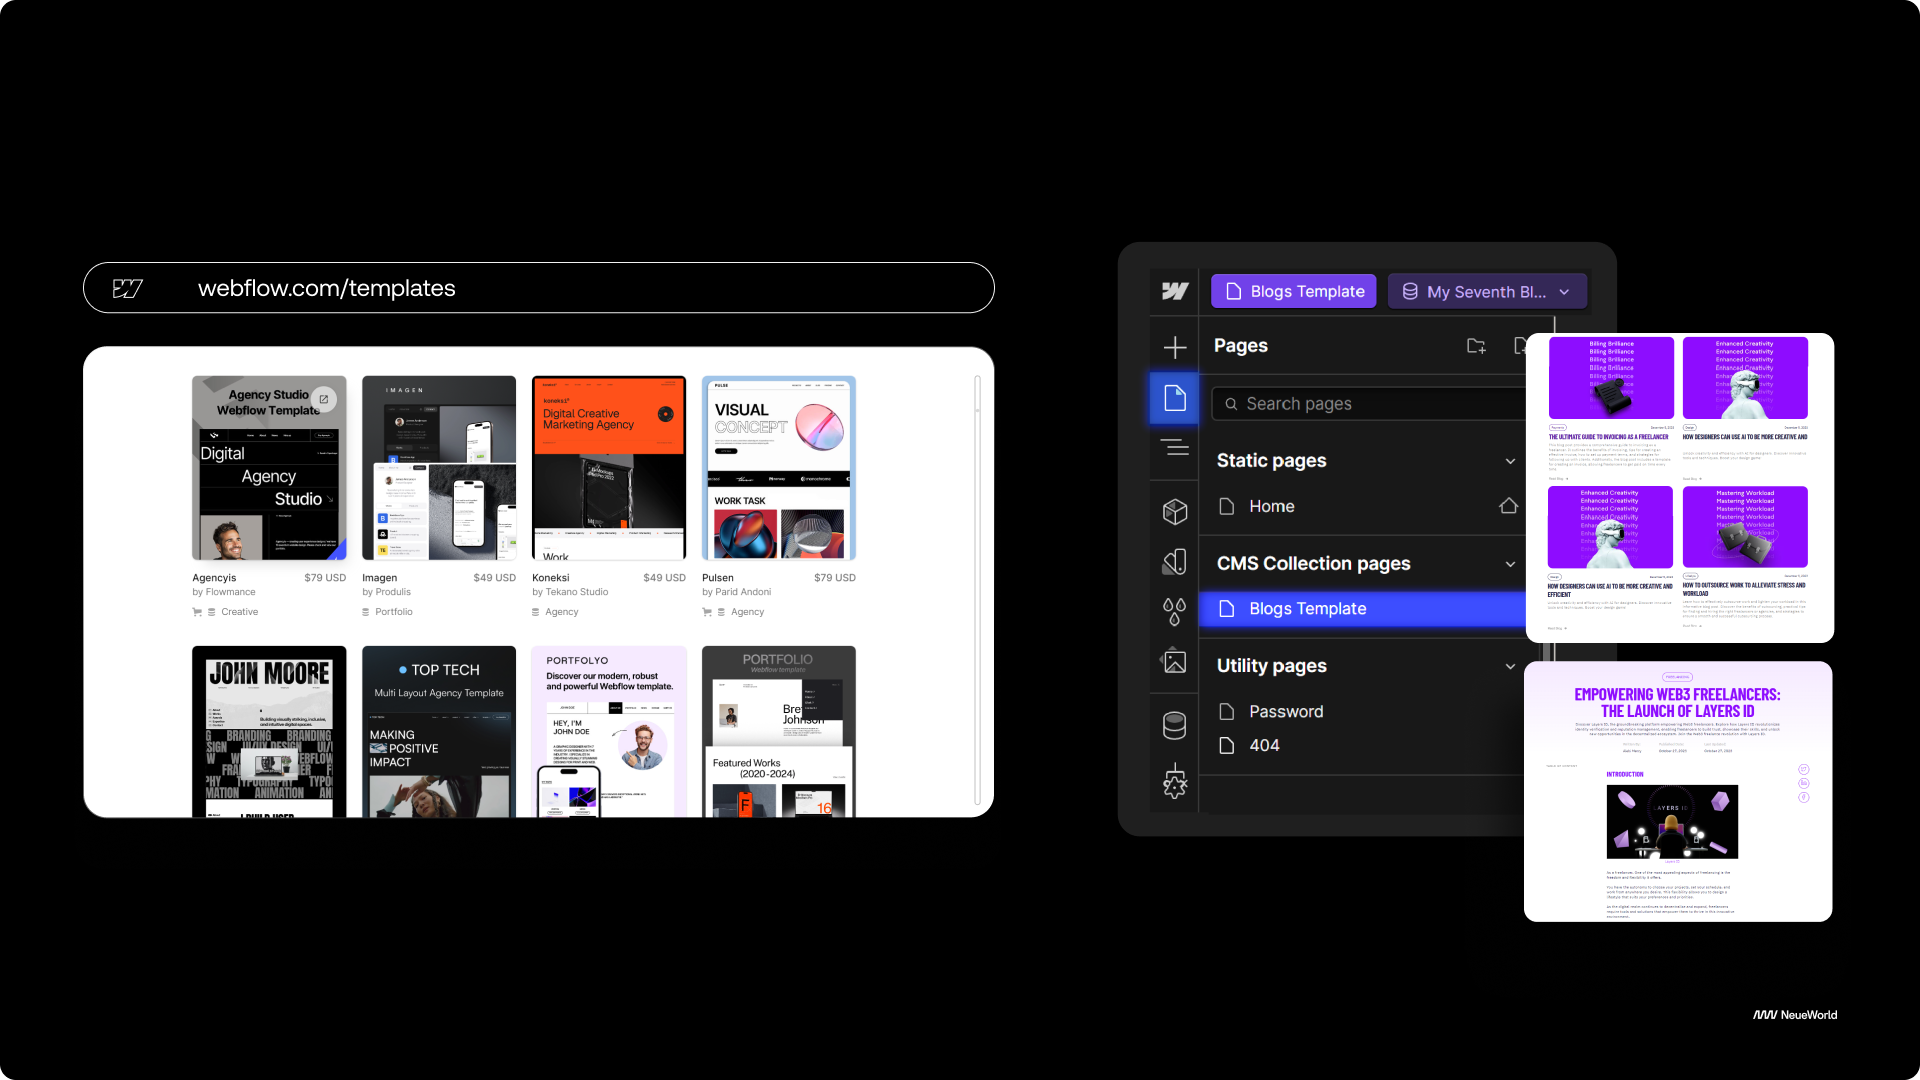The image size is (1920, 1080).
Task: Click page icon next to Password
Action: click(1227, 711)
